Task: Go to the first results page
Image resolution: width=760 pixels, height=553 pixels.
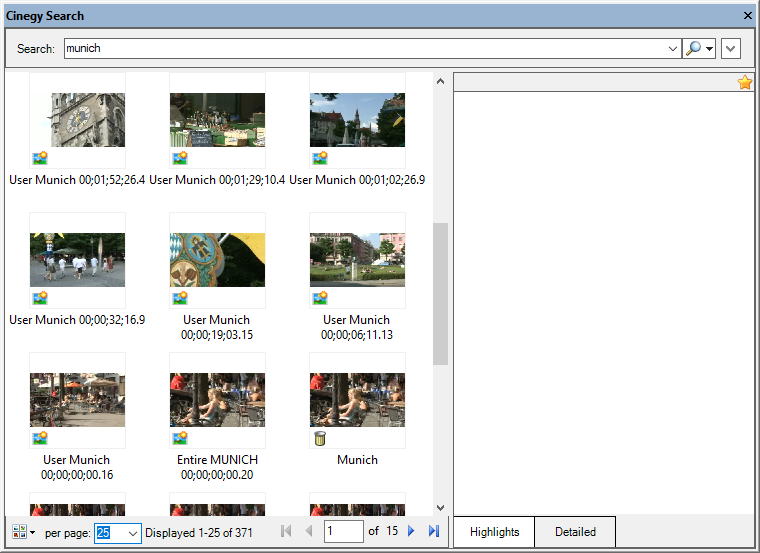Action: (x=286, y=531)
